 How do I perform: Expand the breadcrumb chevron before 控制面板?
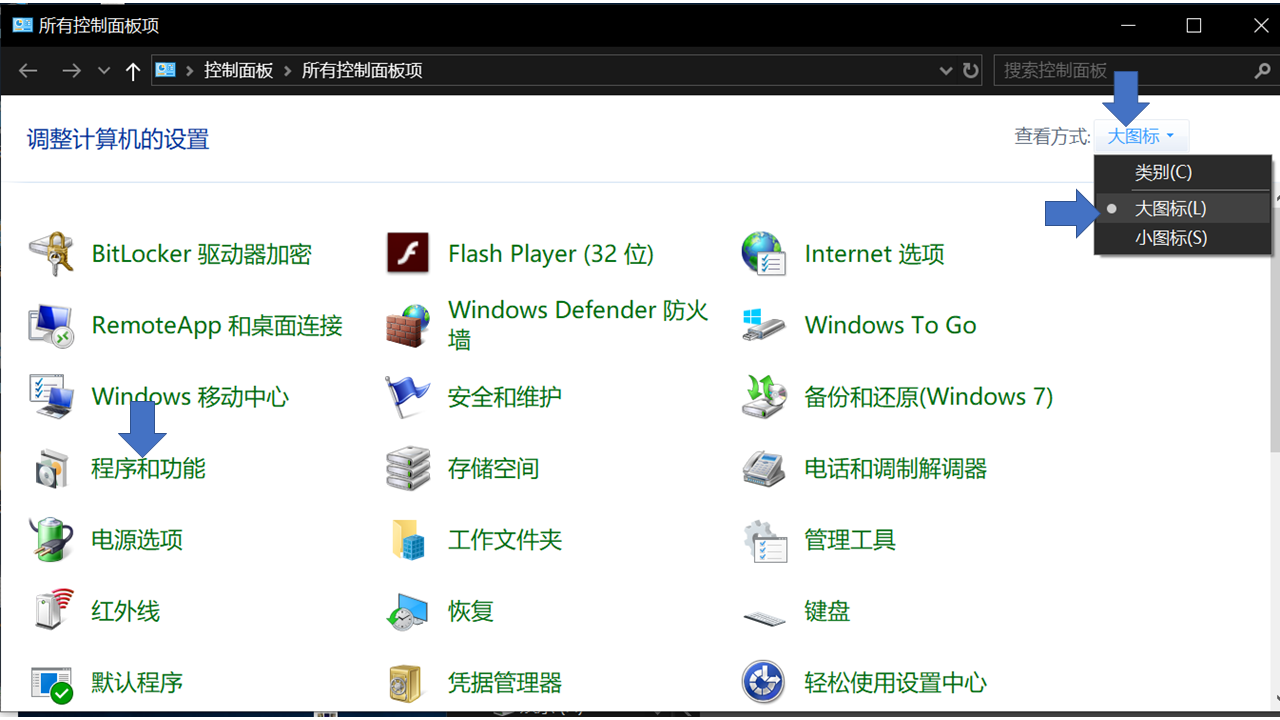[190, 71]
